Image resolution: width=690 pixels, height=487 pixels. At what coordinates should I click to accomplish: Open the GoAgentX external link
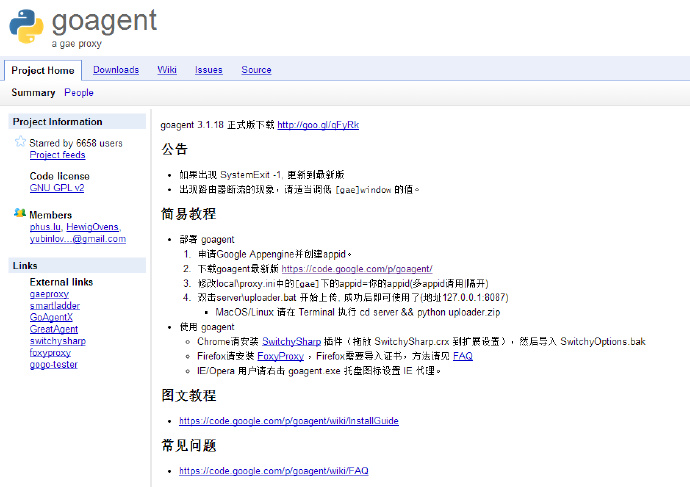(51, 317)
